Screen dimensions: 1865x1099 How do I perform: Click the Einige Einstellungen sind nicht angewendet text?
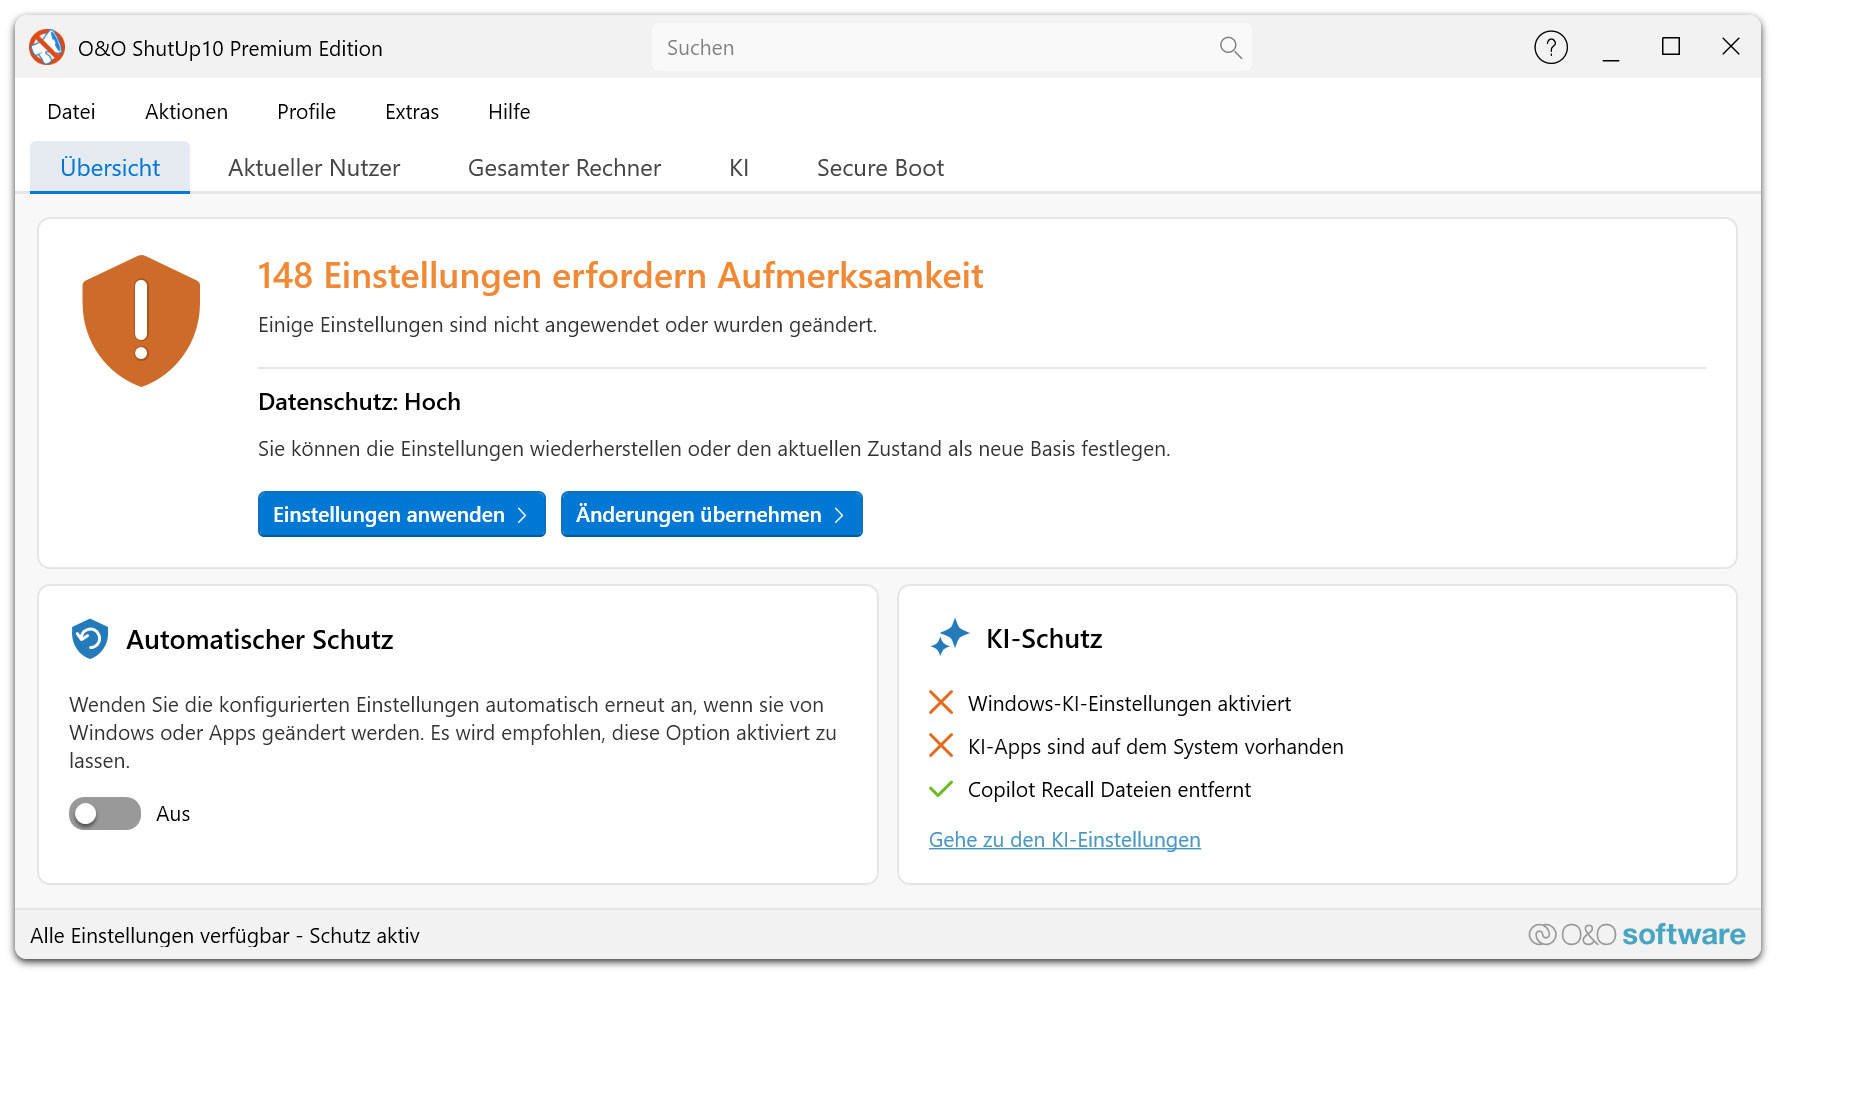coord(567,325)
